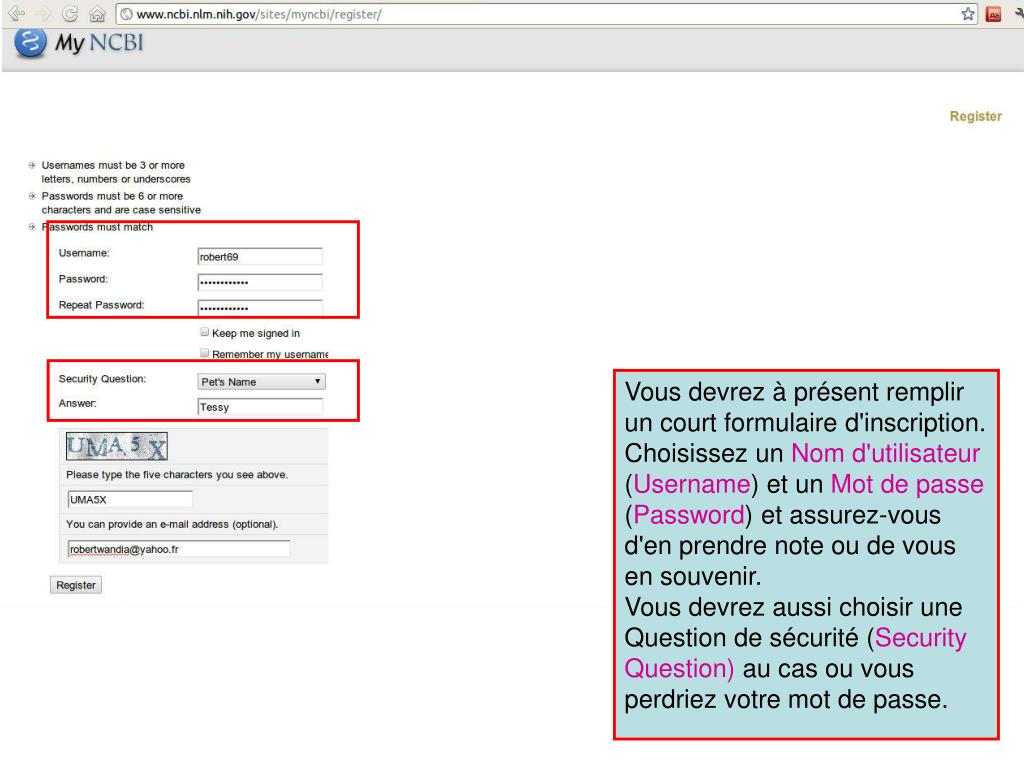Open the Security Question dropdown
This screenshot has height=768, width=1024.
(261, 381)
